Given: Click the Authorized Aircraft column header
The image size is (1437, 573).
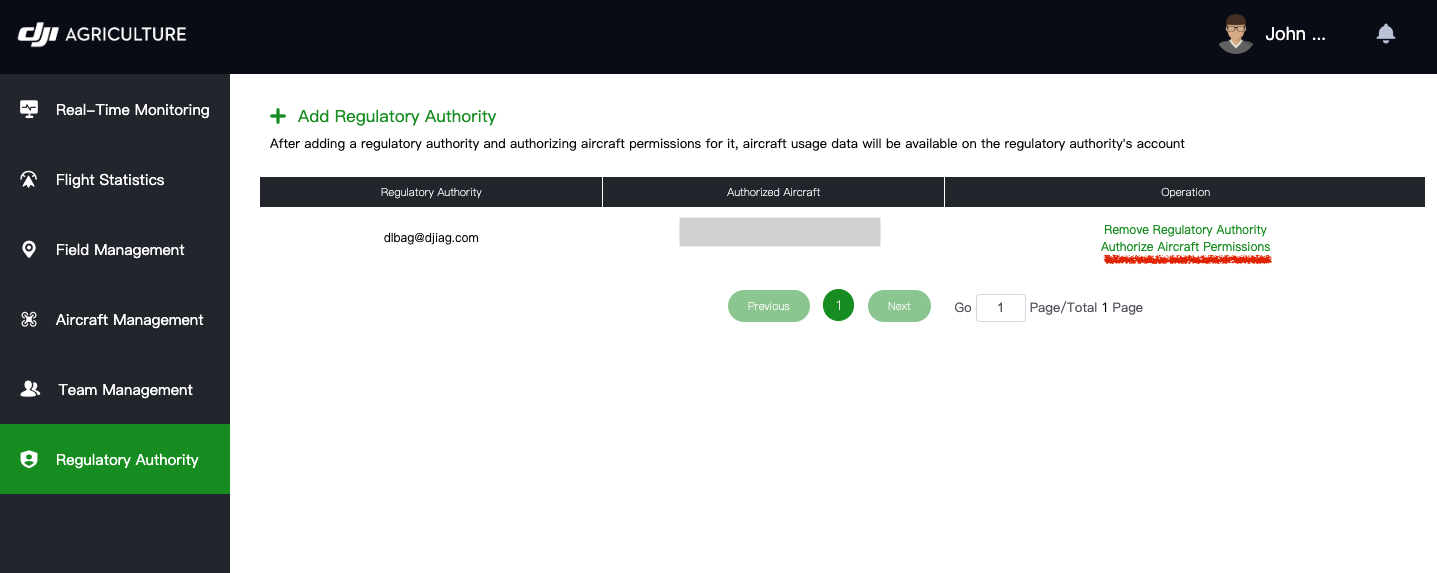Looking at the screenshot, I should click(x=773, y=192).
